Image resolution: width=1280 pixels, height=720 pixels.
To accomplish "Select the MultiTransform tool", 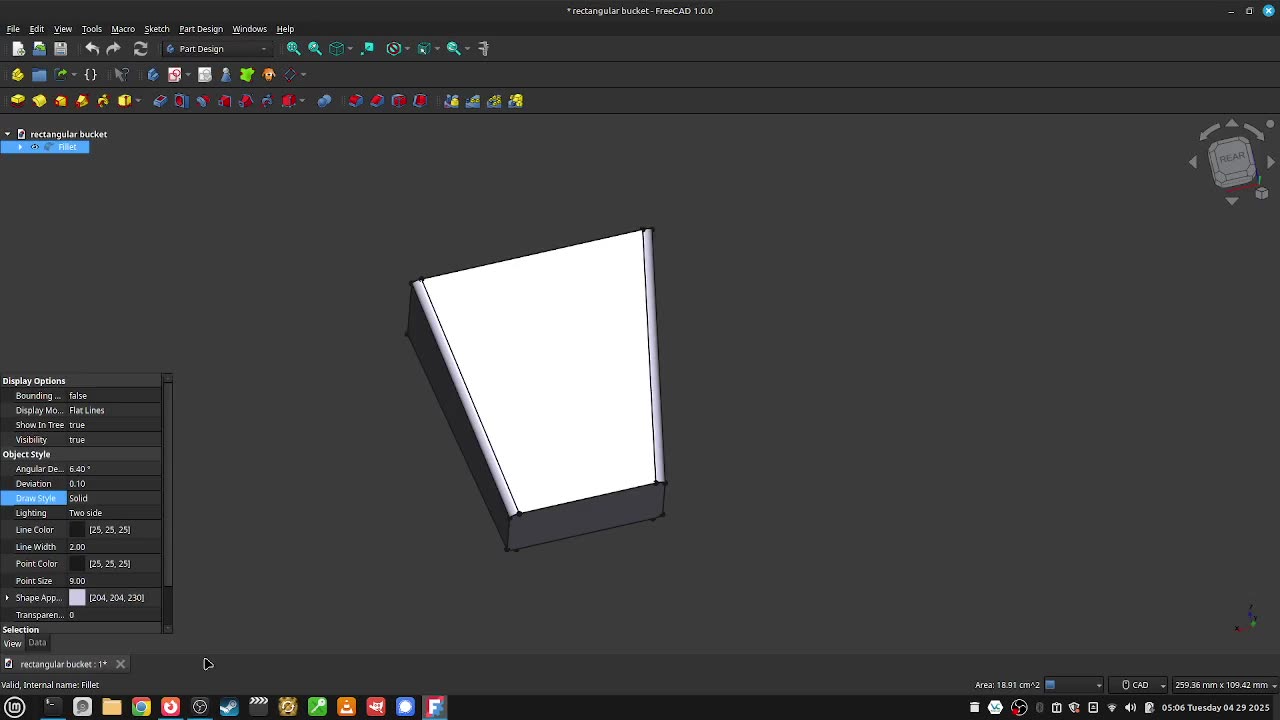I will pyautogui.click(x=516, y=100).
